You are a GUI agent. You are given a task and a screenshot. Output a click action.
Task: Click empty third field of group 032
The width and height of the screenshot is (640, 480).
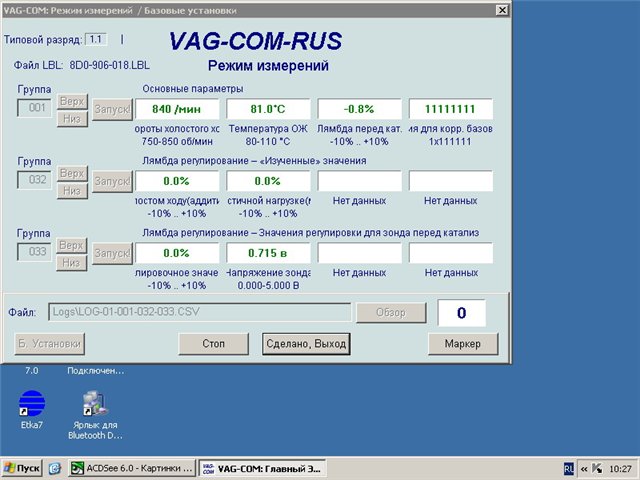(x=360, y=181)
